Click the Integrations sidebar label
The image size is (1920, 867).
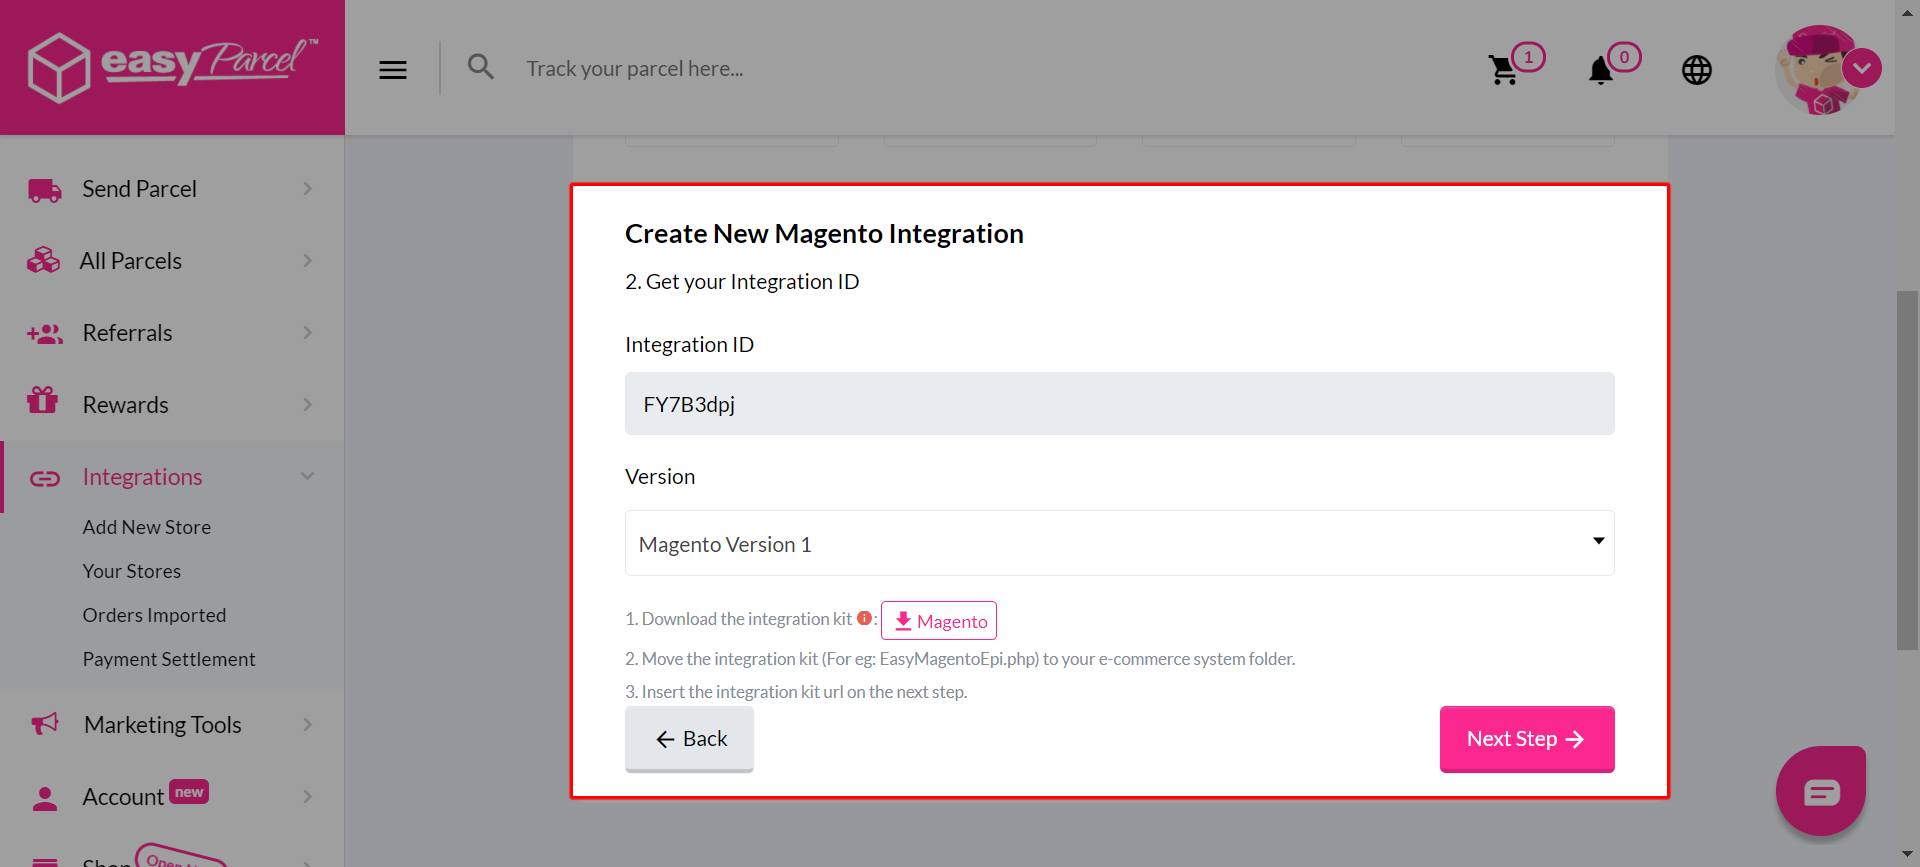(x=143, y=477)
